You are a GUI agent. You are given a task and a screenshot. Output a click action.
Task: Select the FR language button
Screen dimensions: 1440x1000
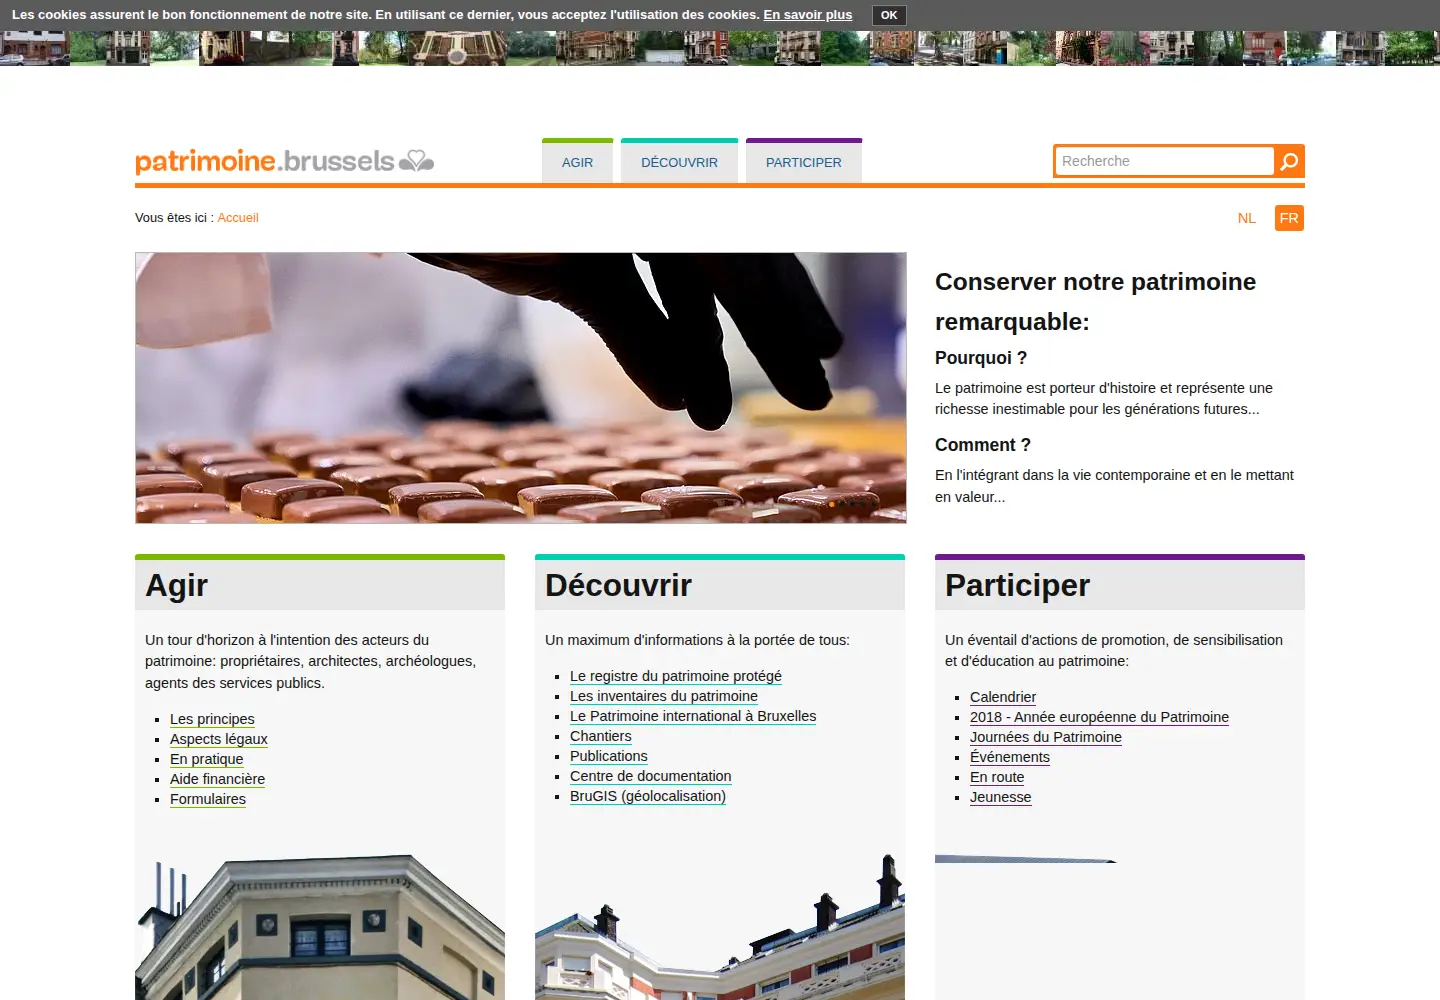pyautogui.click(x=1289, y=218)
